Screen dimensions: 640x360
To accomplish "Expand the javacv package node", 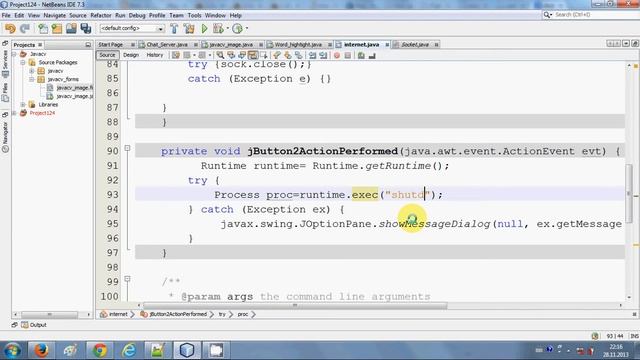I will pos(31,71).
